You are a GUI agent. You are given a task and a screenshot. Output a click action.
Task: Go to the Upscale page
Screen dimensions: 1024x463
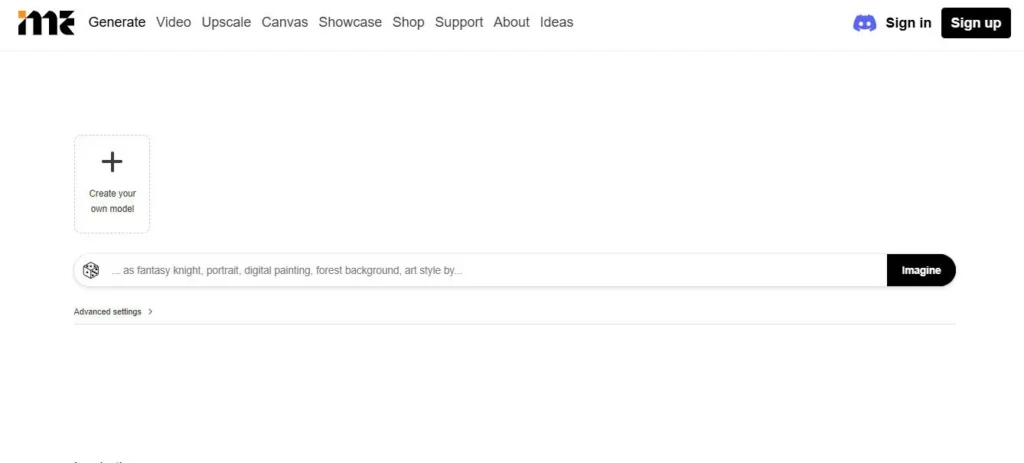pyautogui.click(x=226, y=22)
